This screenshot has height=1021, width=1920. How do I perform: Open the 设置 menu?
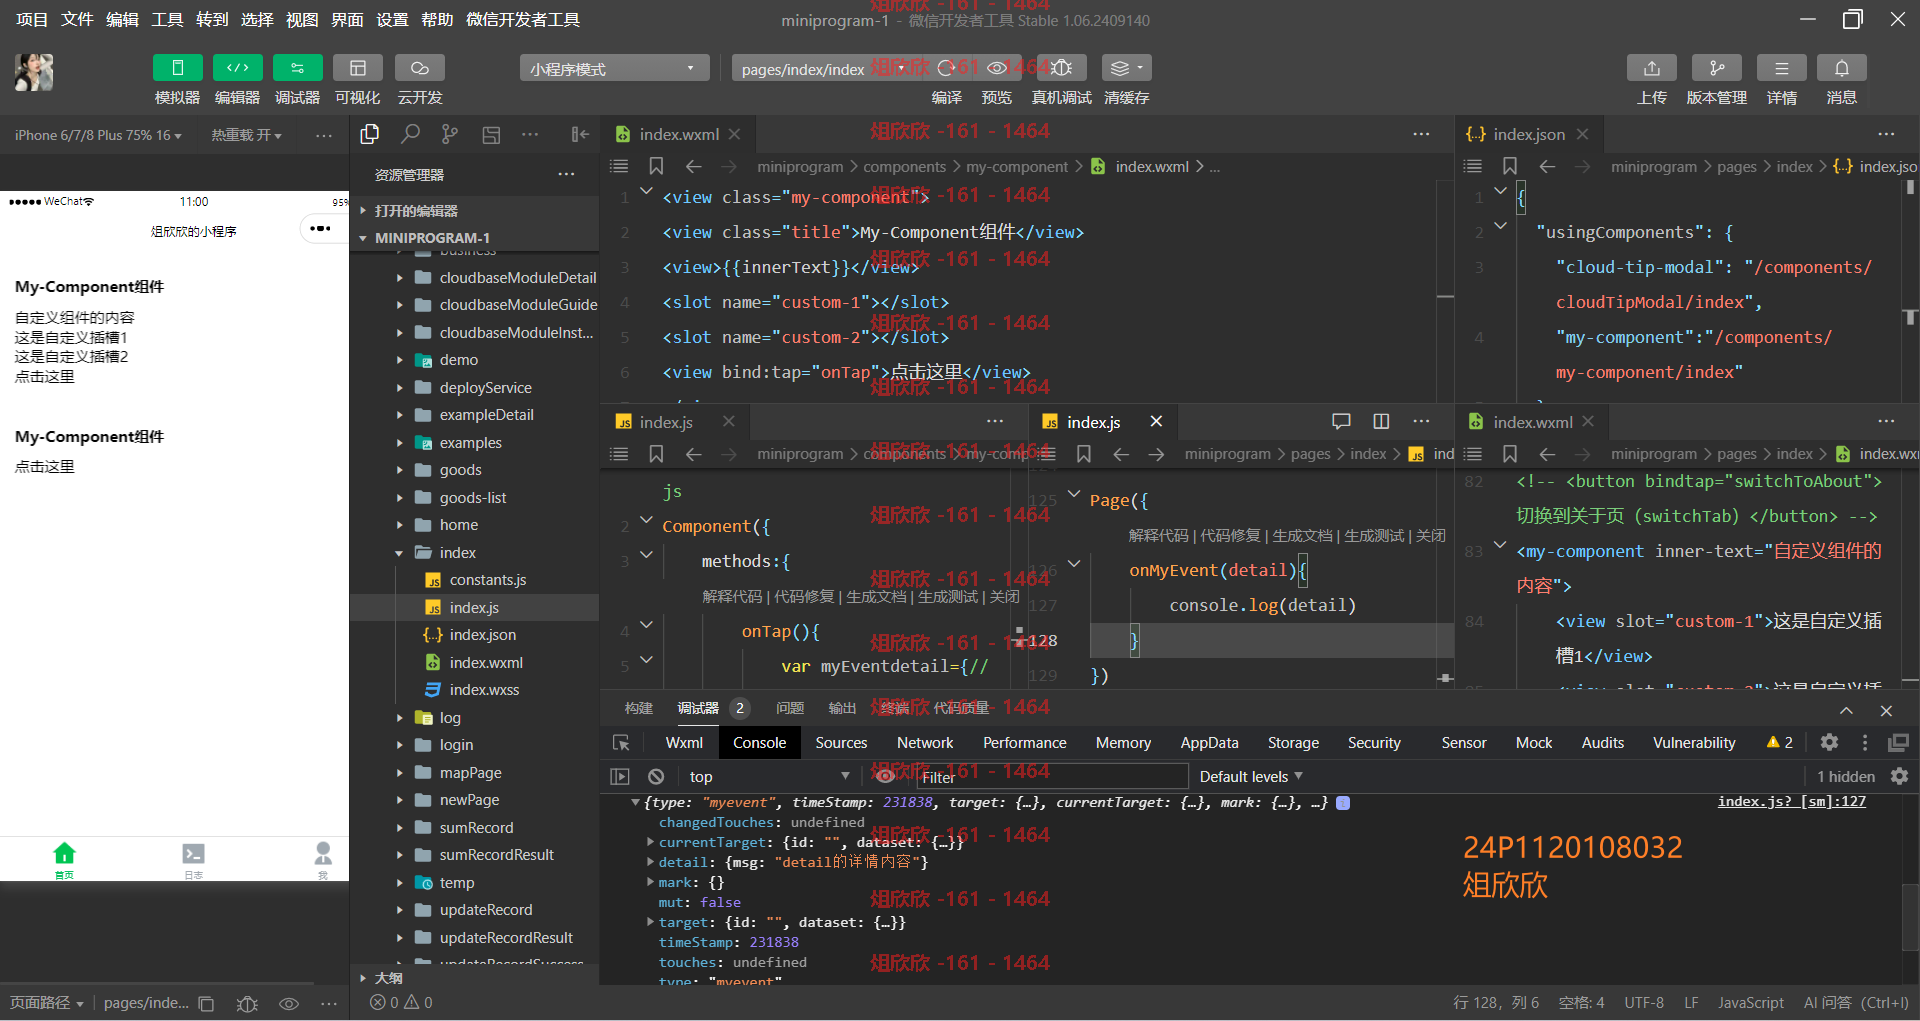pyautogui.click(x=392, y=20)
